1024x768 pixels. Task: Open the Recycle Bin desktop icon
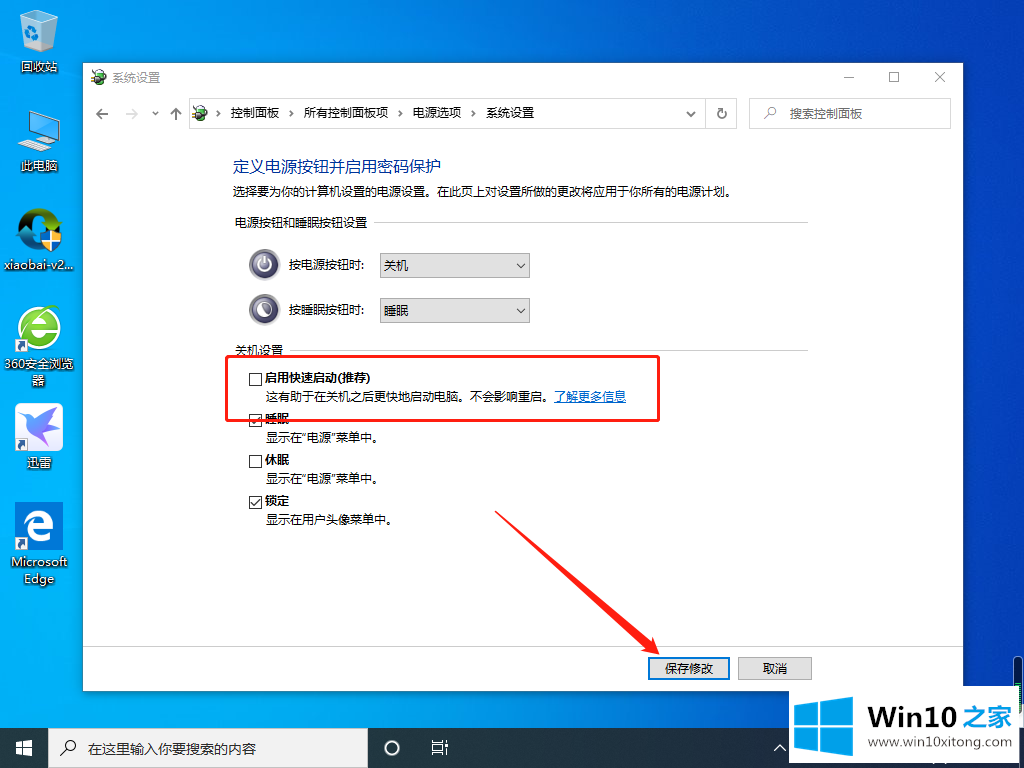39,40
